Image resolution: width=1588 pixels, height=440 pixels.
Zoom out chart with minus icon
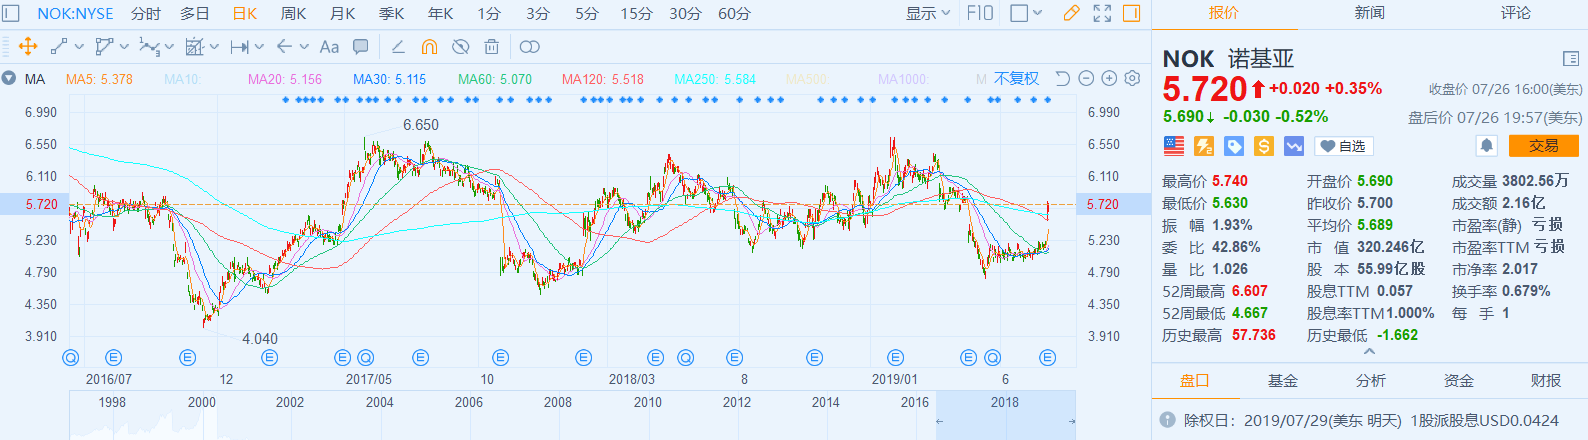pyautogui.click(x=1086, y=78)
